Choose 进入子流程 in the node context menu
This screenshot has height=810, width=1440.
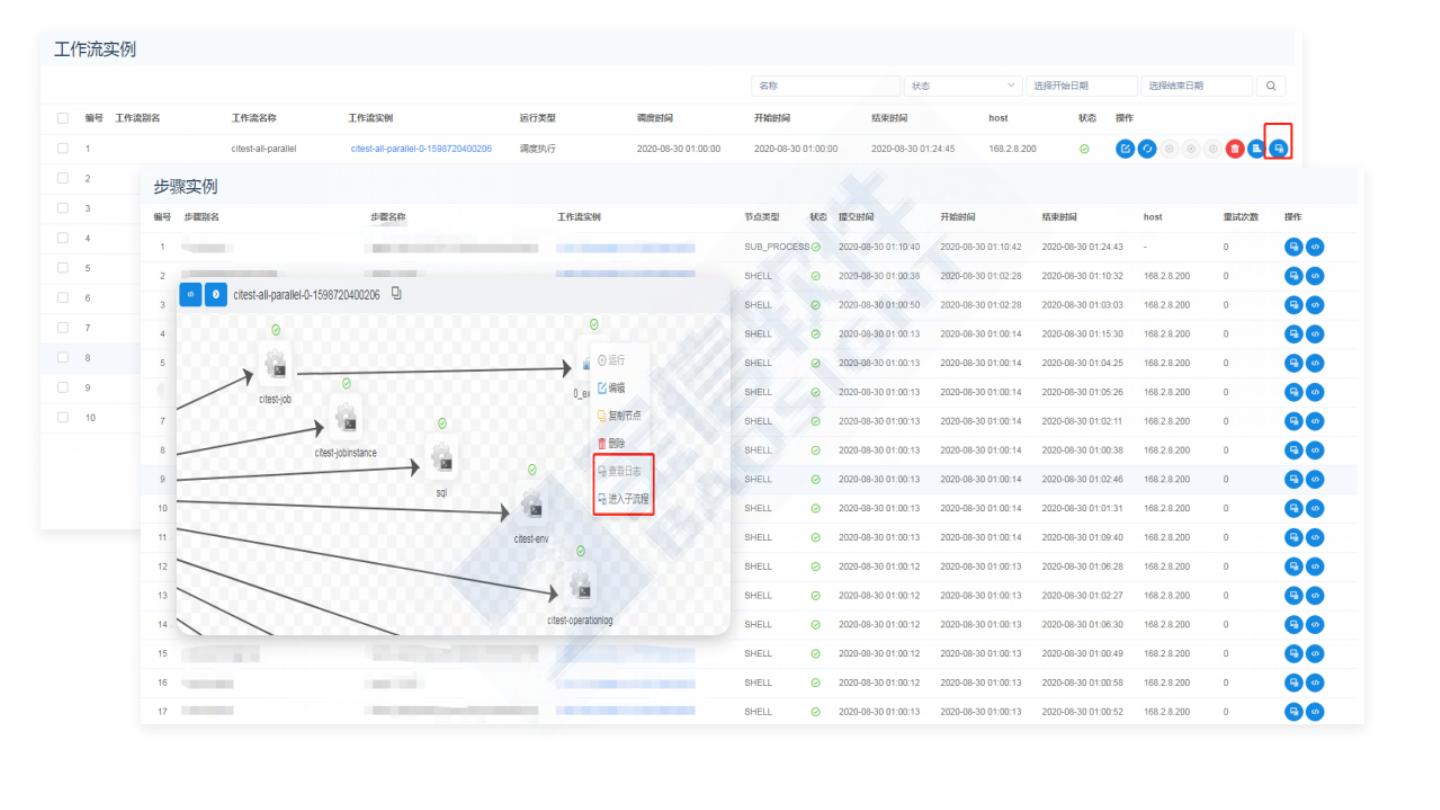pyautogui.click(x=622, y=498)
